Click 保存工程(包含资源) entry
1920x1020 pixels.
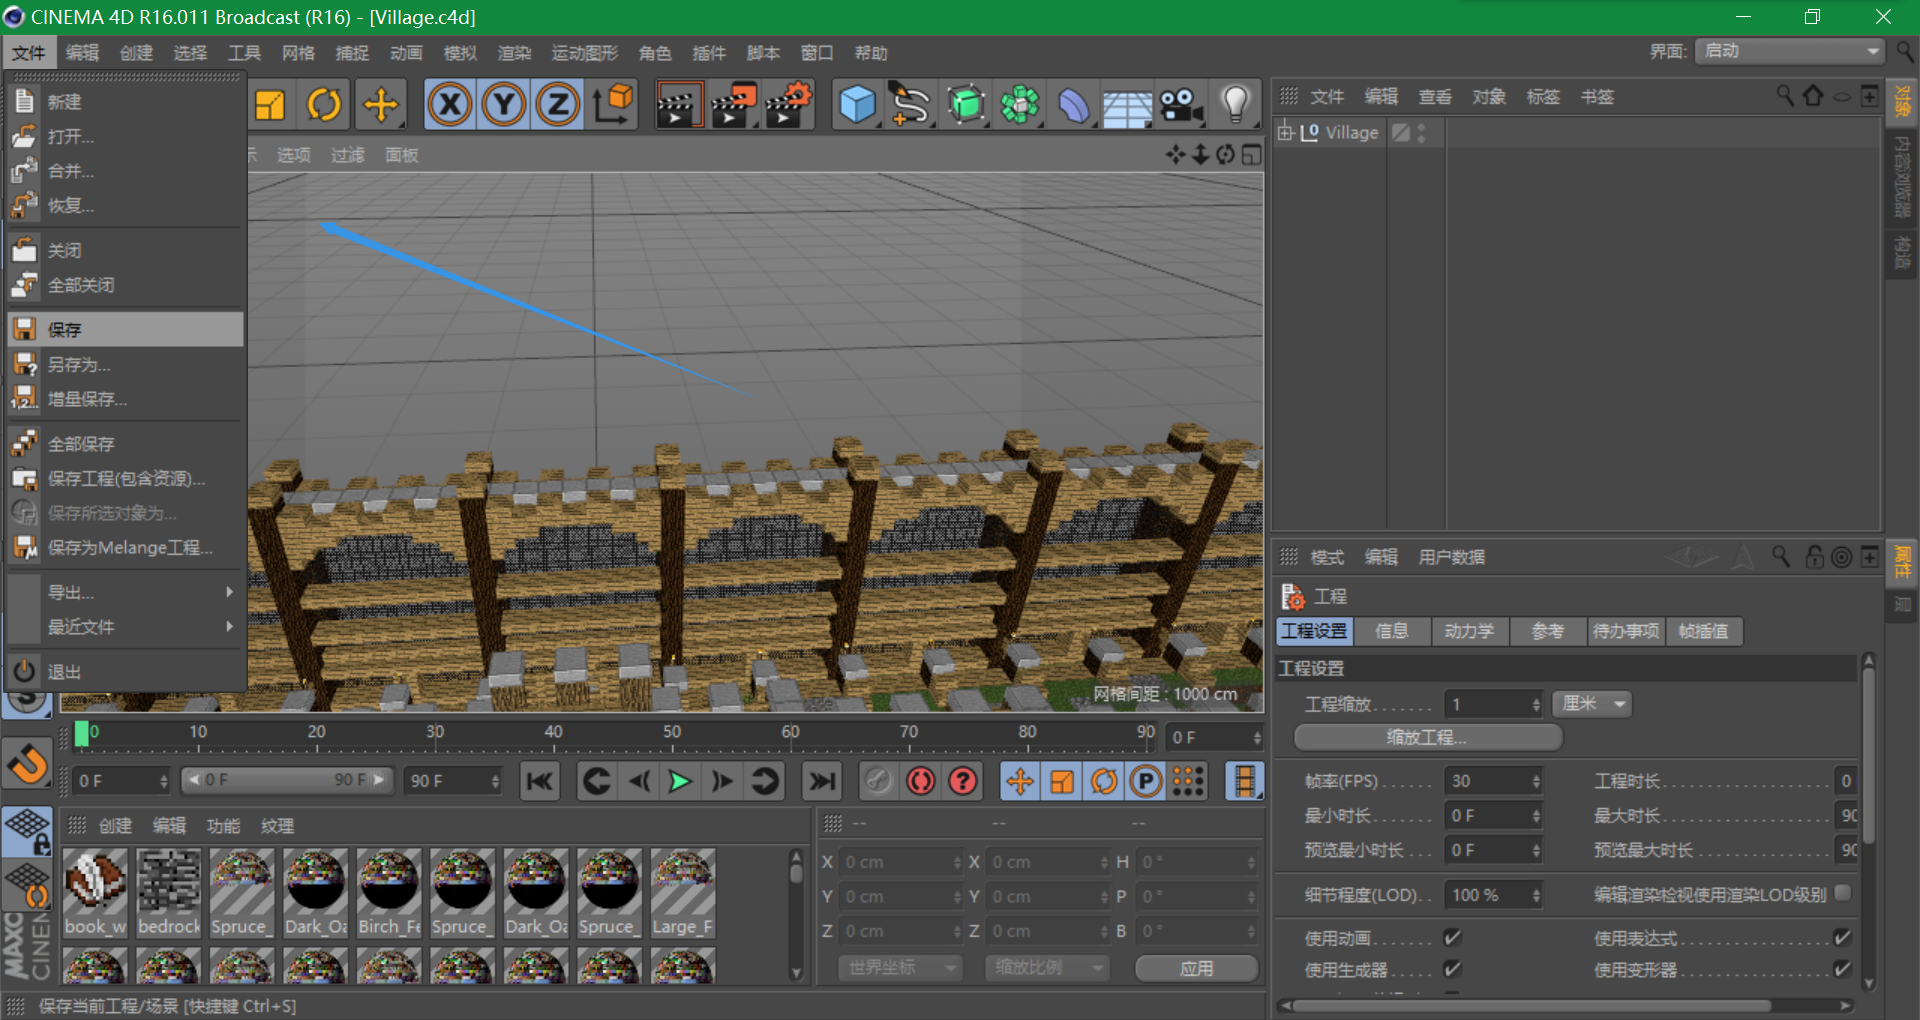pyautogui.click(x=126, y=478)
